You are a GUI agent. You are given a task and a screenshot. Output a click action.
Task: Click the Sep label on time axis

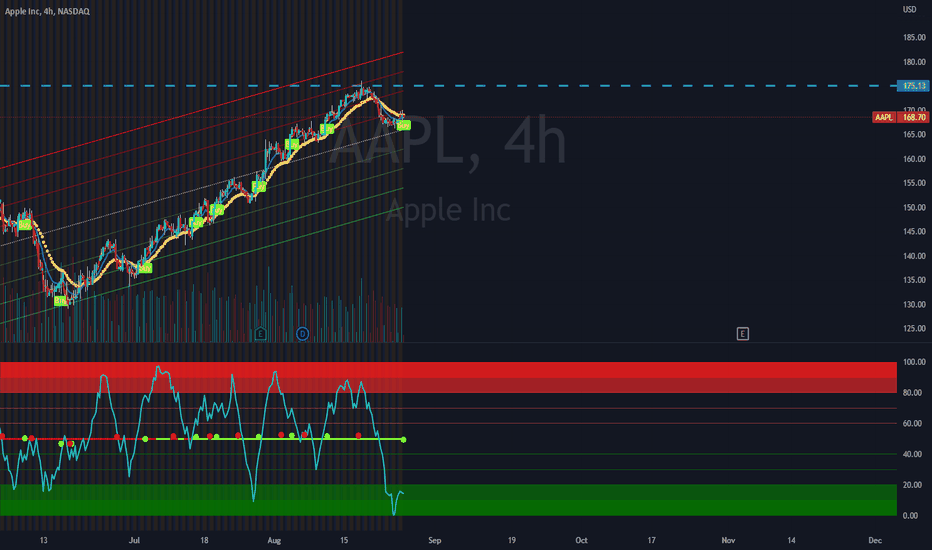coord(434,540)
